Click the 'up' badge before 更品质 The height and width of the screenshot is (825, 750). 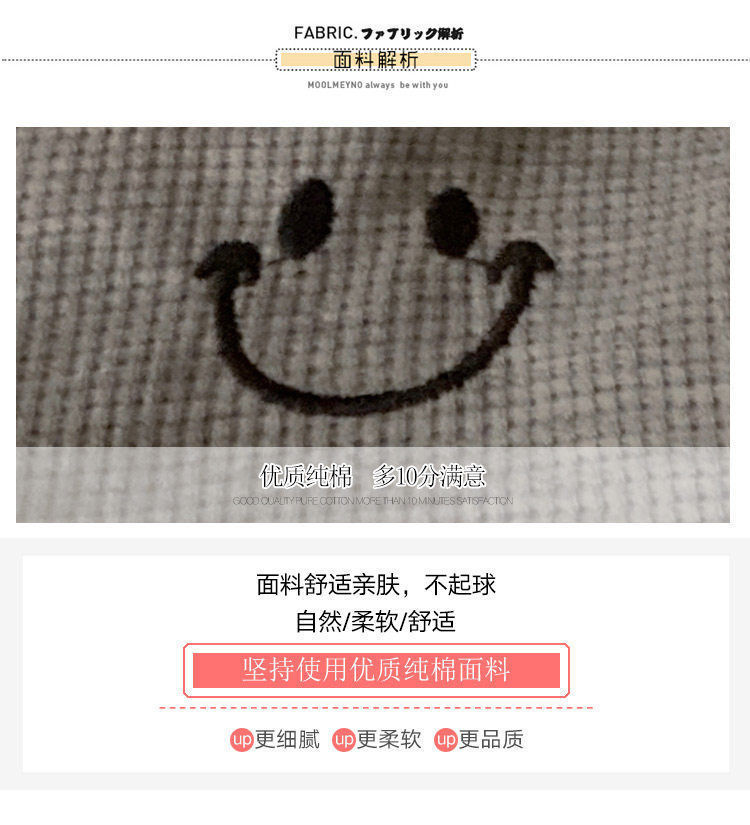pyautogui.click(x=446, y=740)
